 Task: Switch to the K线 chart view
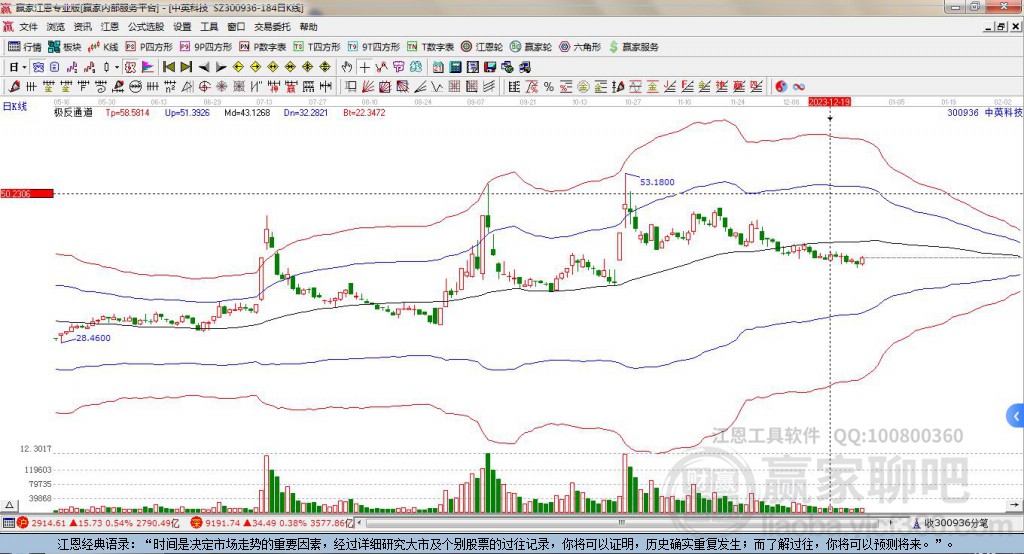coord(103,47)
